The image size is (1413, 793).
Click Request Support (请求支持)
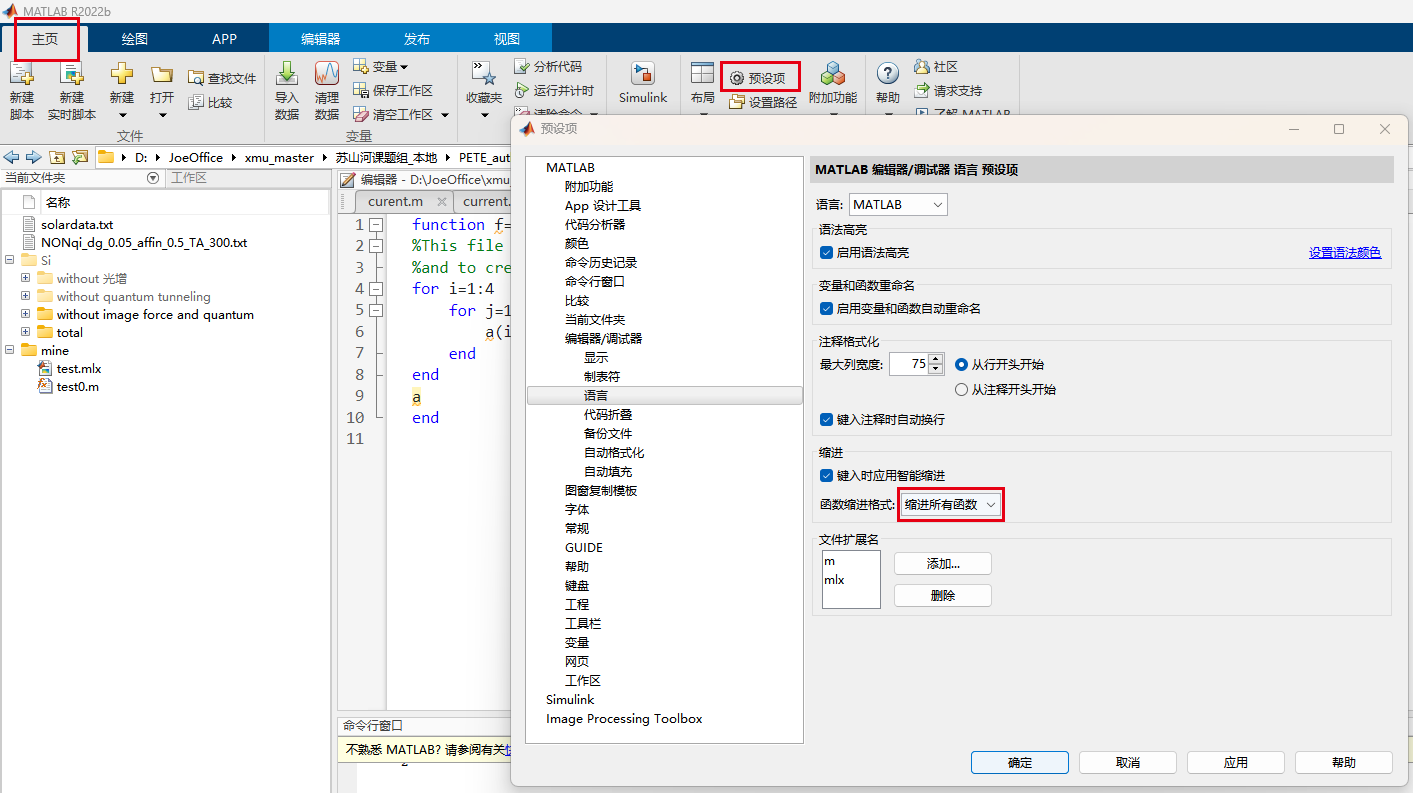click(x=949, y=90)
